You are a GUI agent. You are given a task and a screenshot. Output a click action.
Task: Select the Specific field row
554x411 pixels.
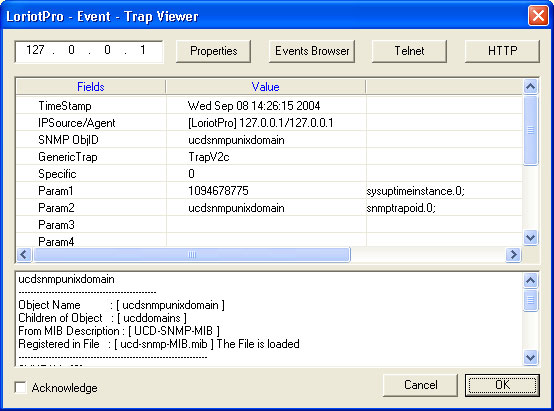point(269,174)
